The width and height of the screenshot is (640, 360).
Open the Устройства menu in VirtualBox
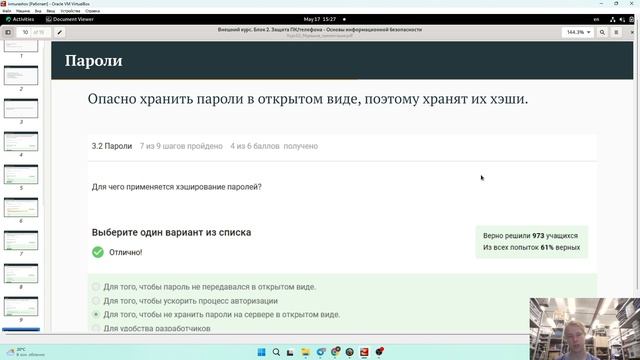pyautogui.click(x=70, y=11)
